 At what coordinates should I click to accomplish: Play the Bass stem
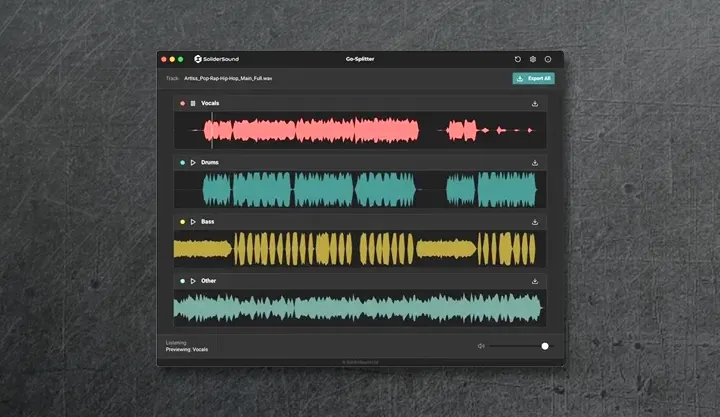pos(193,221)
